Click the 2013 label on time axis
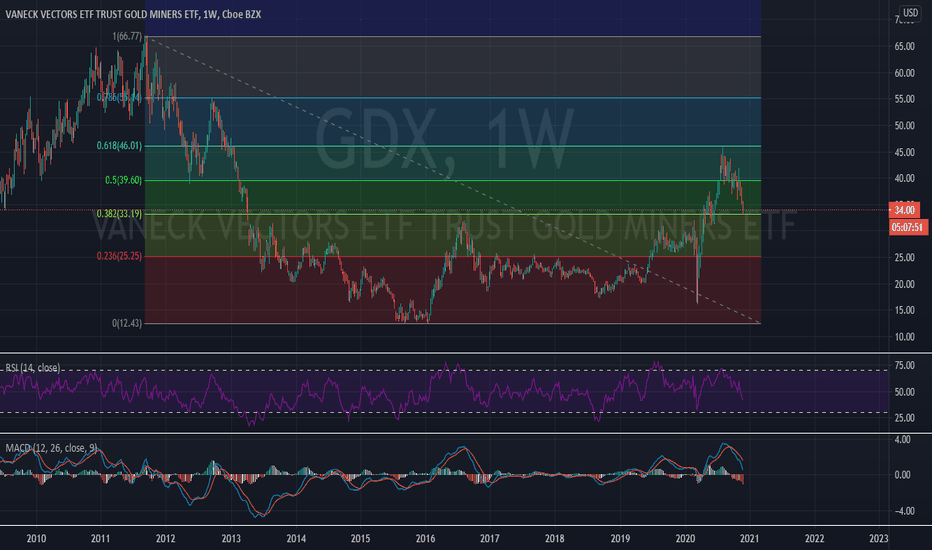Image resolution: width=932 pixels, height=550 pixels. pyautogui.click(x=231, y=539)
